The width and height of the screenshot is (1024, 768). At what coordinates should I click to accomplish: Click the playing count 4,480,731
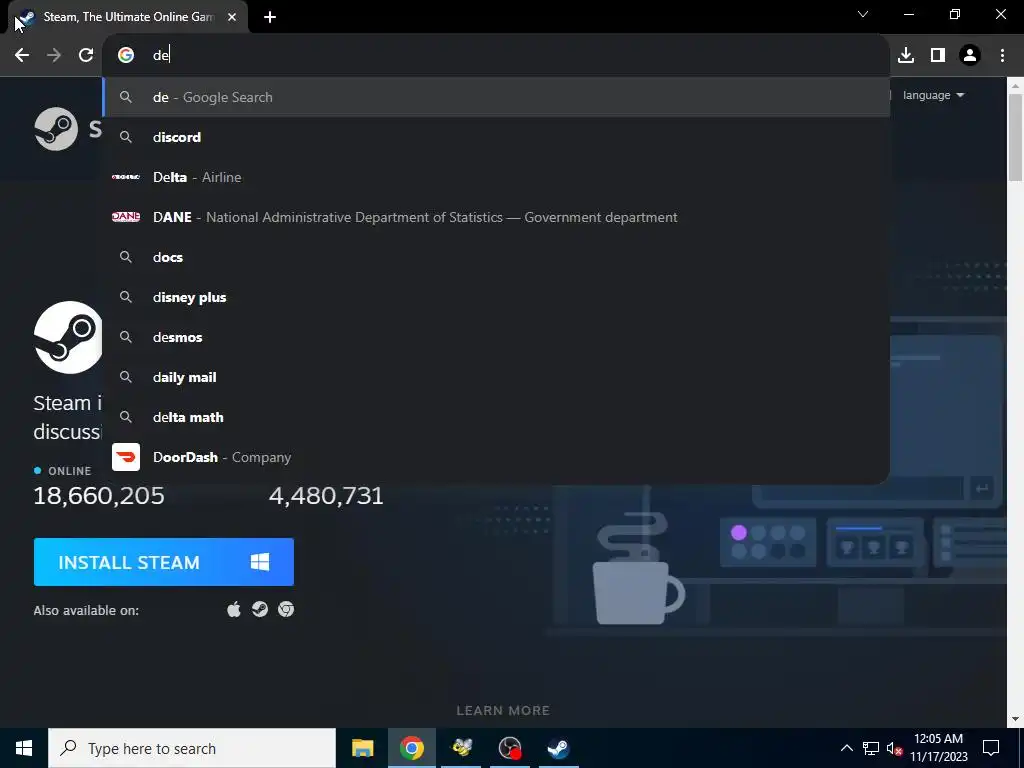pos(326,496)
